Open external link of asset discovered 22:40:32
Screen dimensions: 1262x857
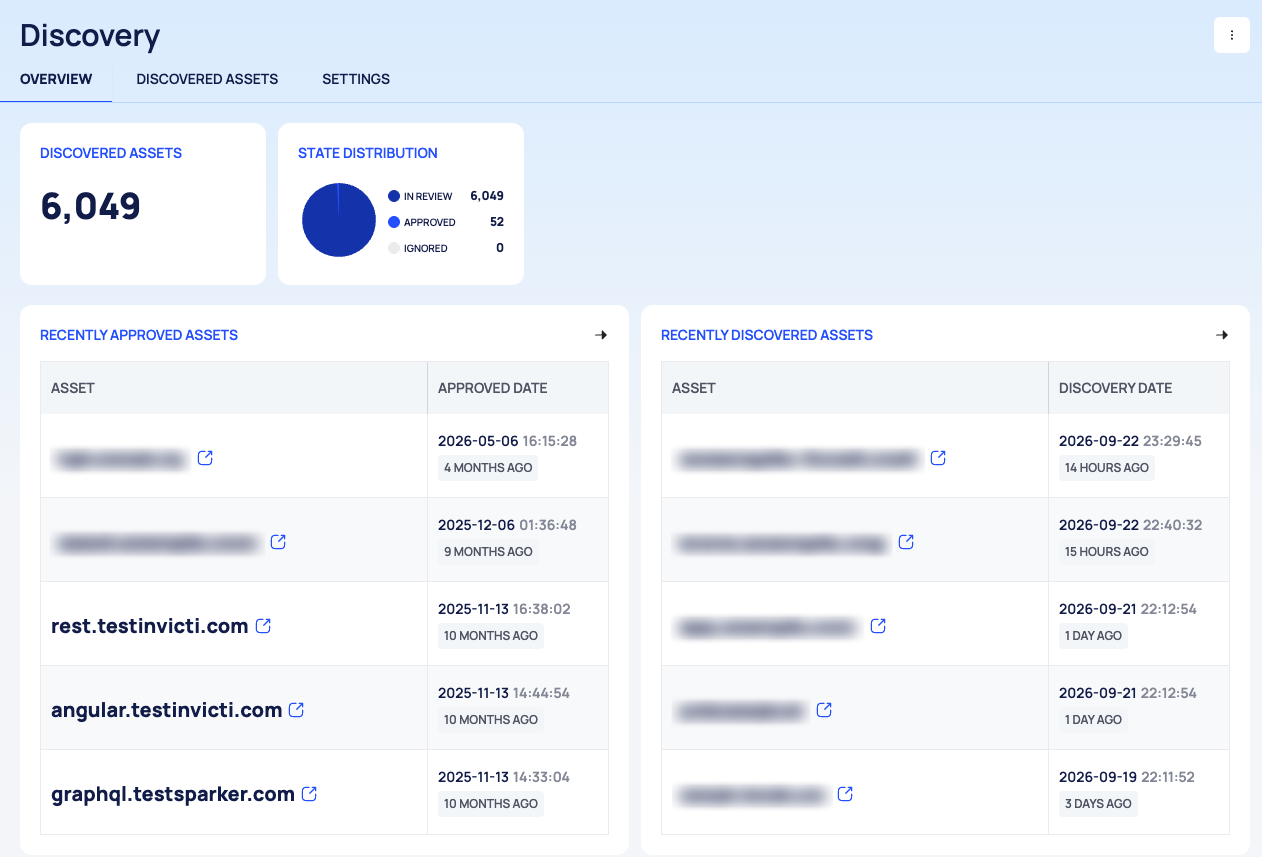[x=906, y=542]
